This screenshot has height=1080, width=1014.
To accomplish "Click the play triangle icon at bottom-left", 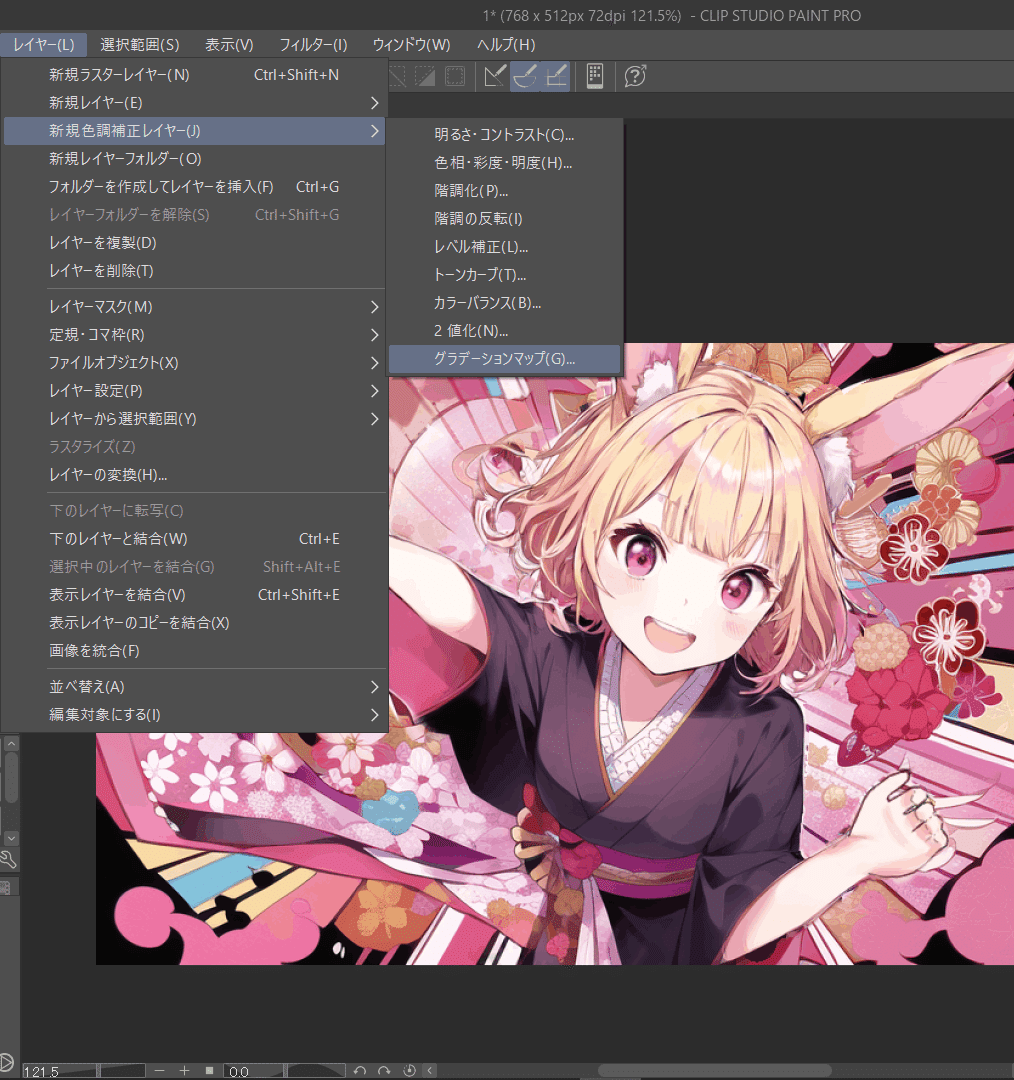I will click(x=6, y=1063).
